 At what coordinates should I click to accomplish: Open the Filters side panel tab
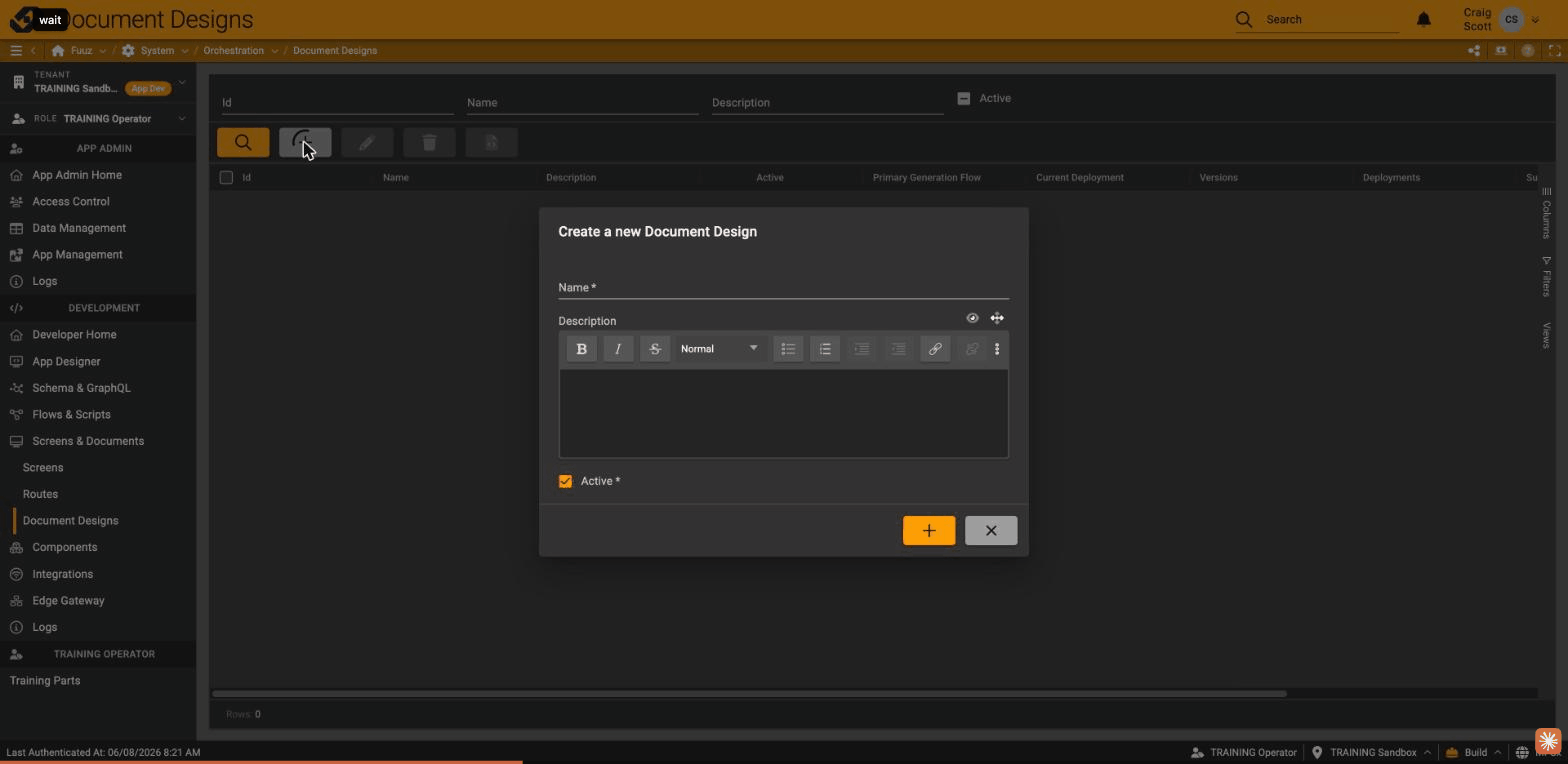point(1546,277)
